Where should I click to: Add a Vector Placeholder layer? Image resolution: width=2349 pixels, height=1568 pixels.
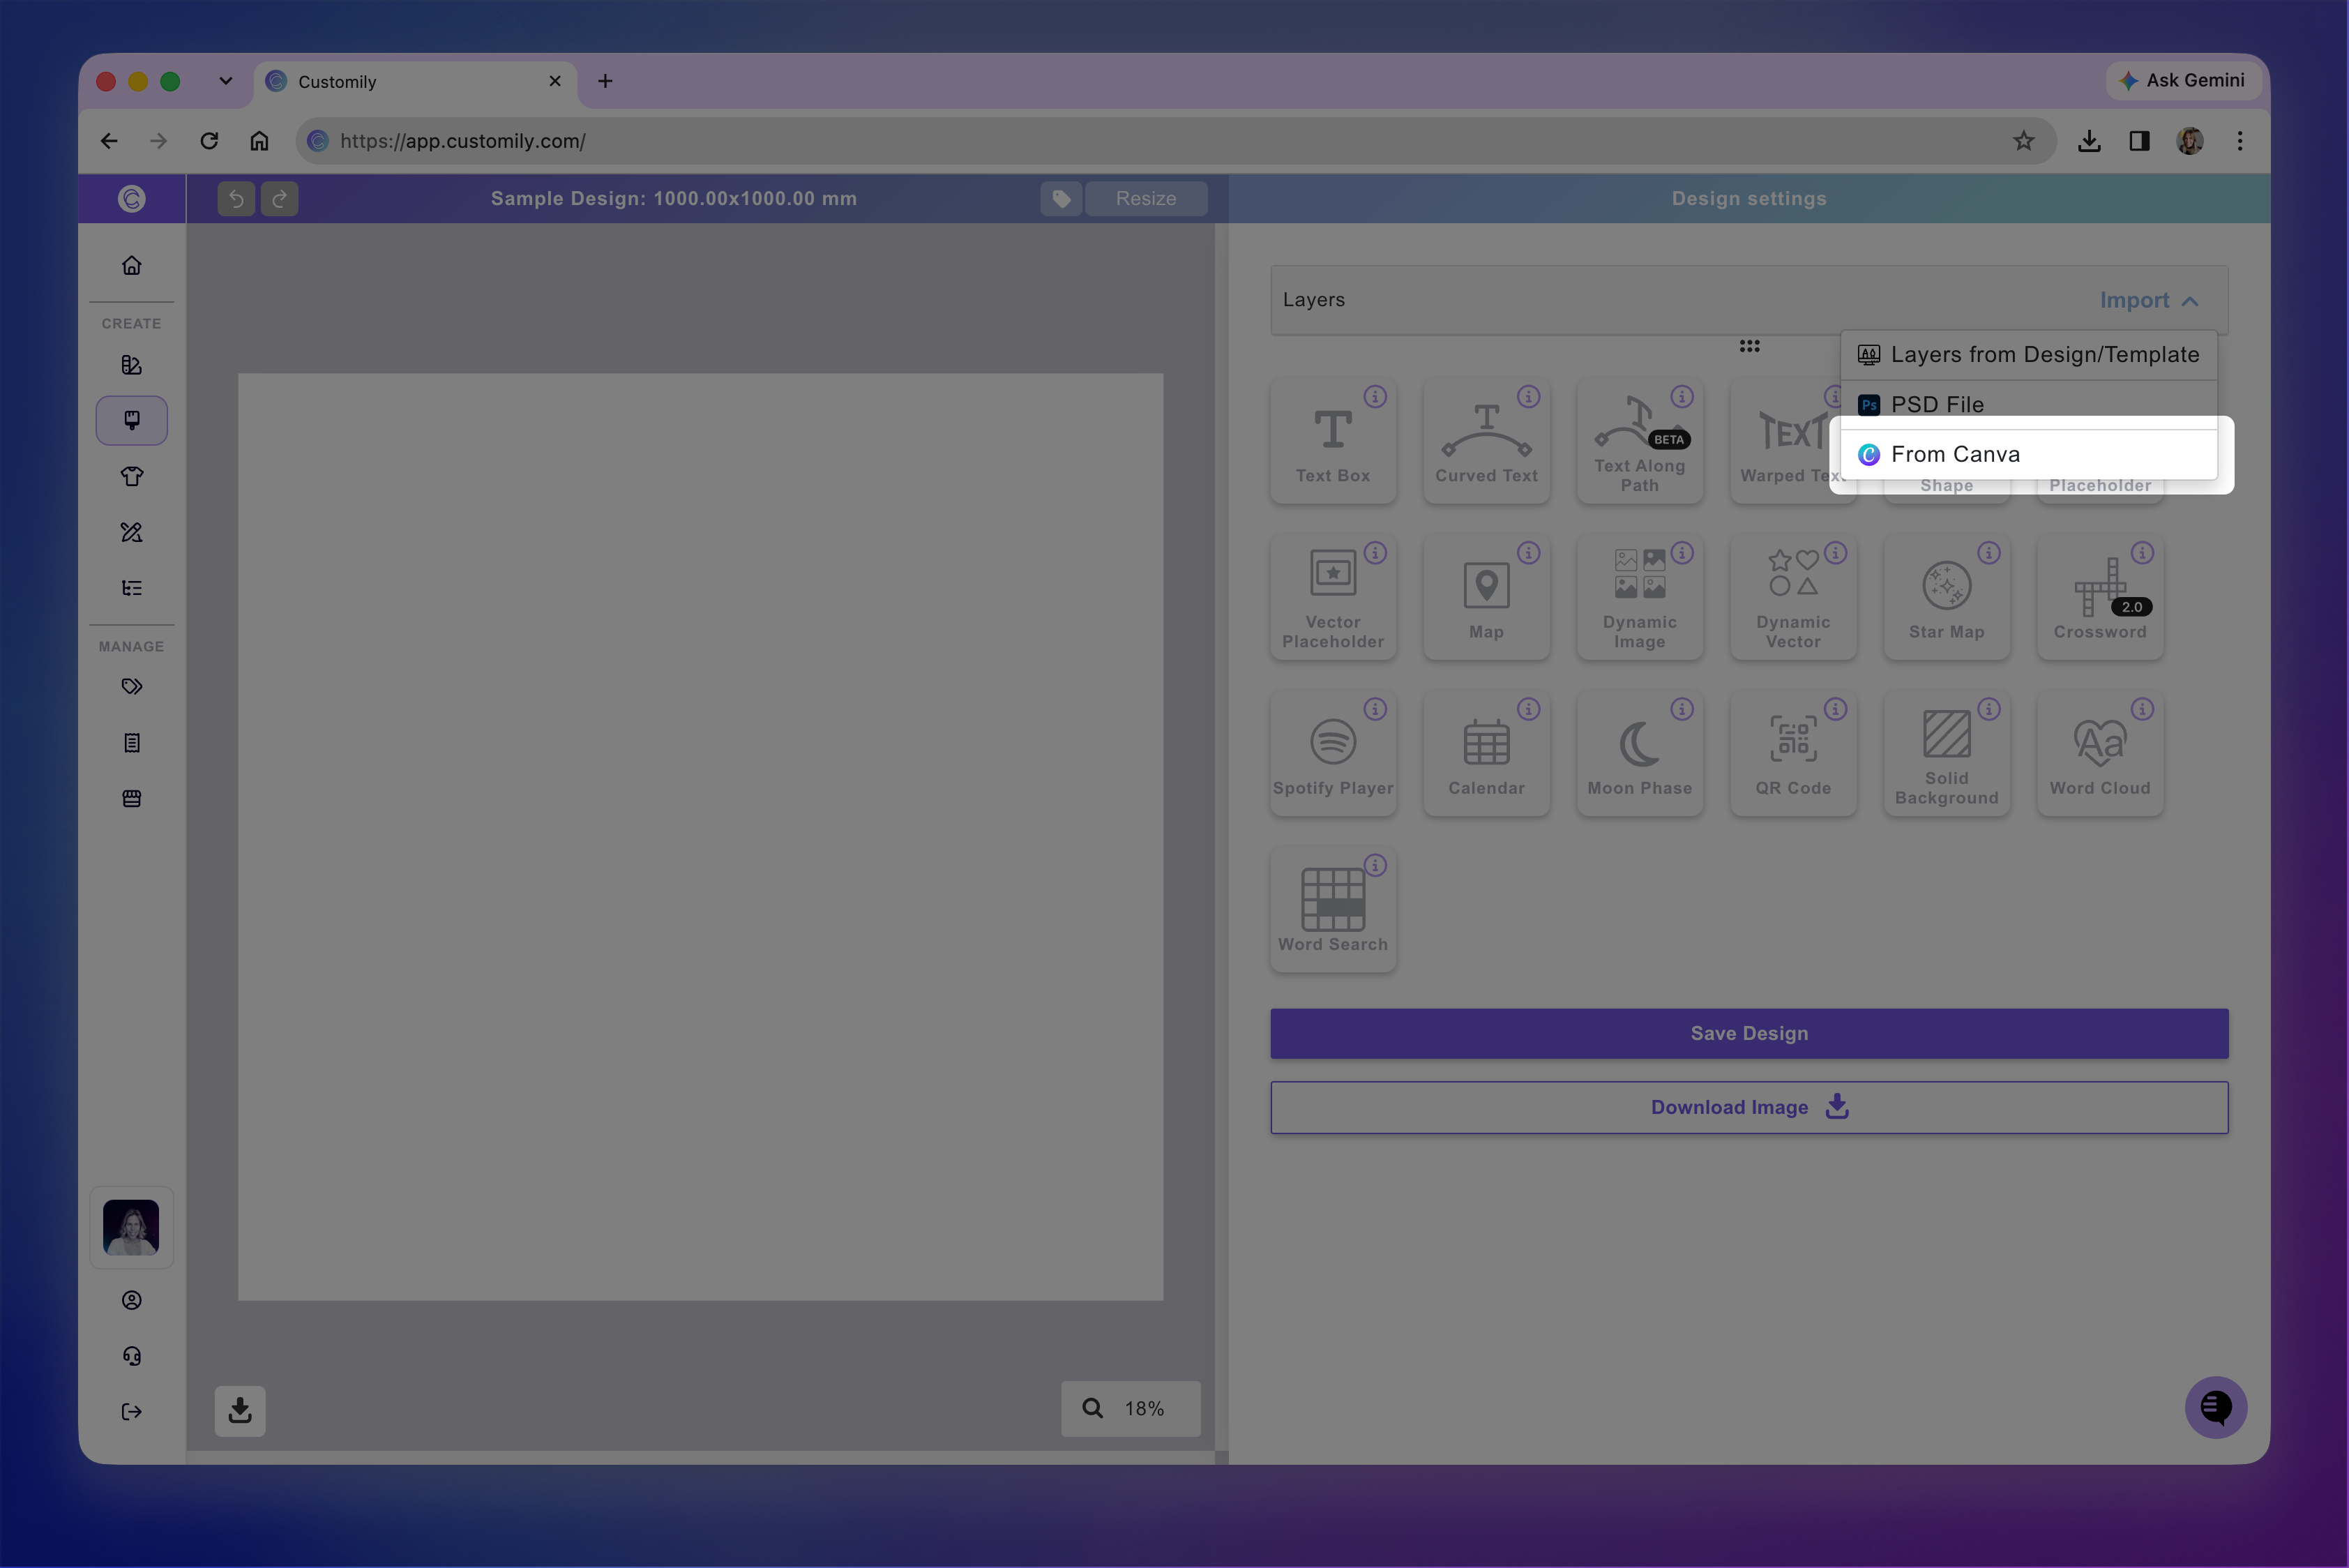pyautogui.click(x=1332, y=597)
